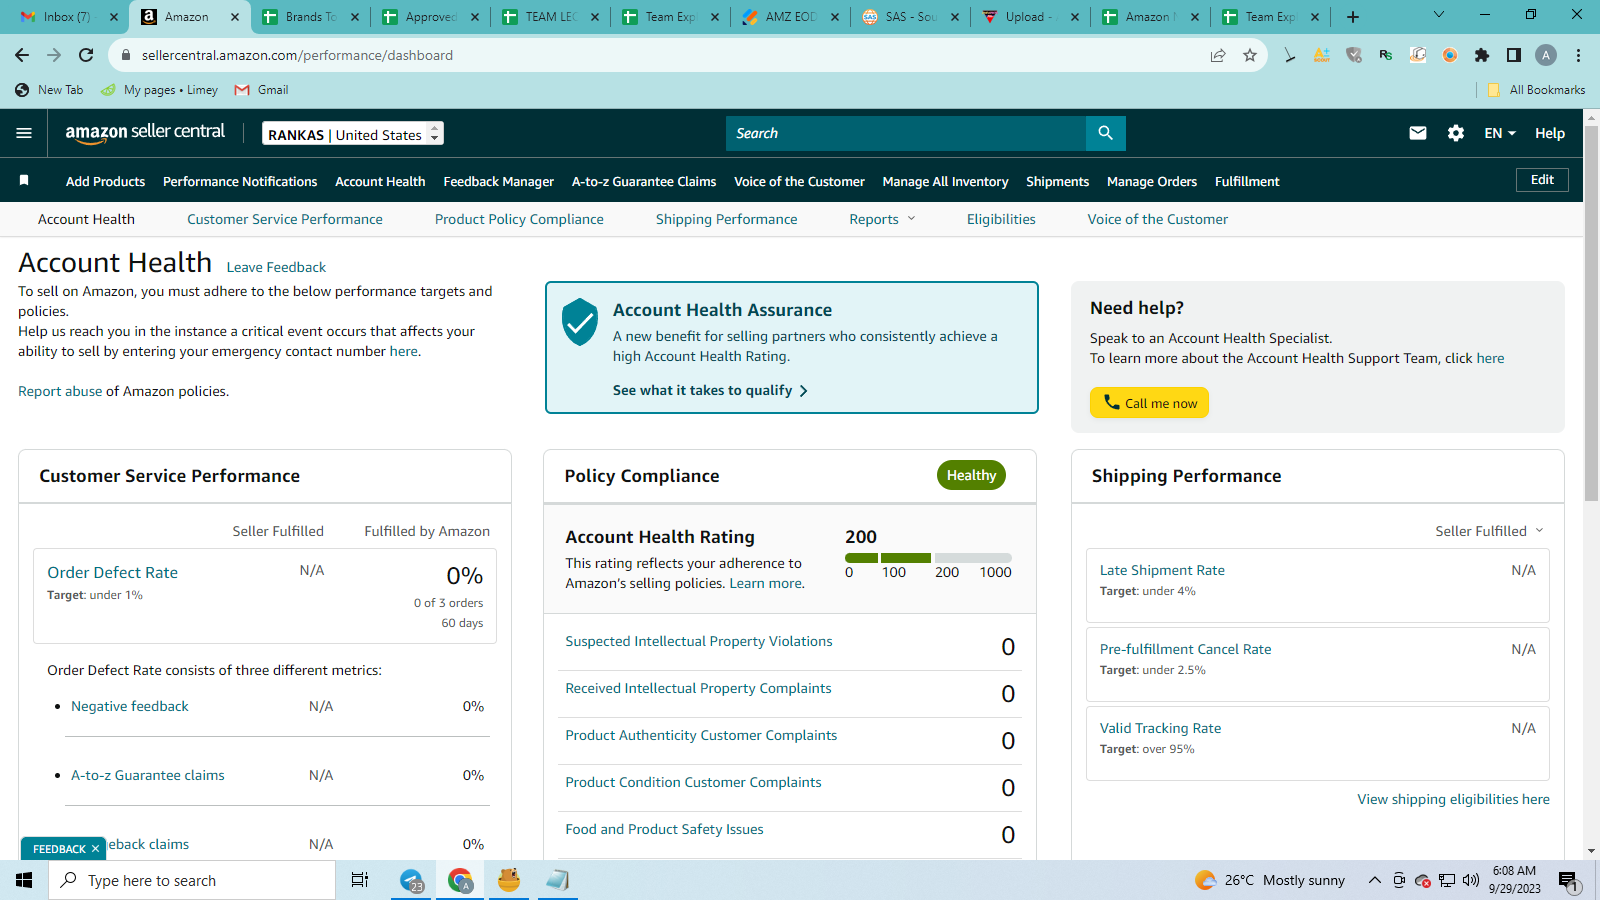Open the Chrome extensions puzzle icon
The height and width of the screenshot is (900, 1600).
(x=1482, y=55)
